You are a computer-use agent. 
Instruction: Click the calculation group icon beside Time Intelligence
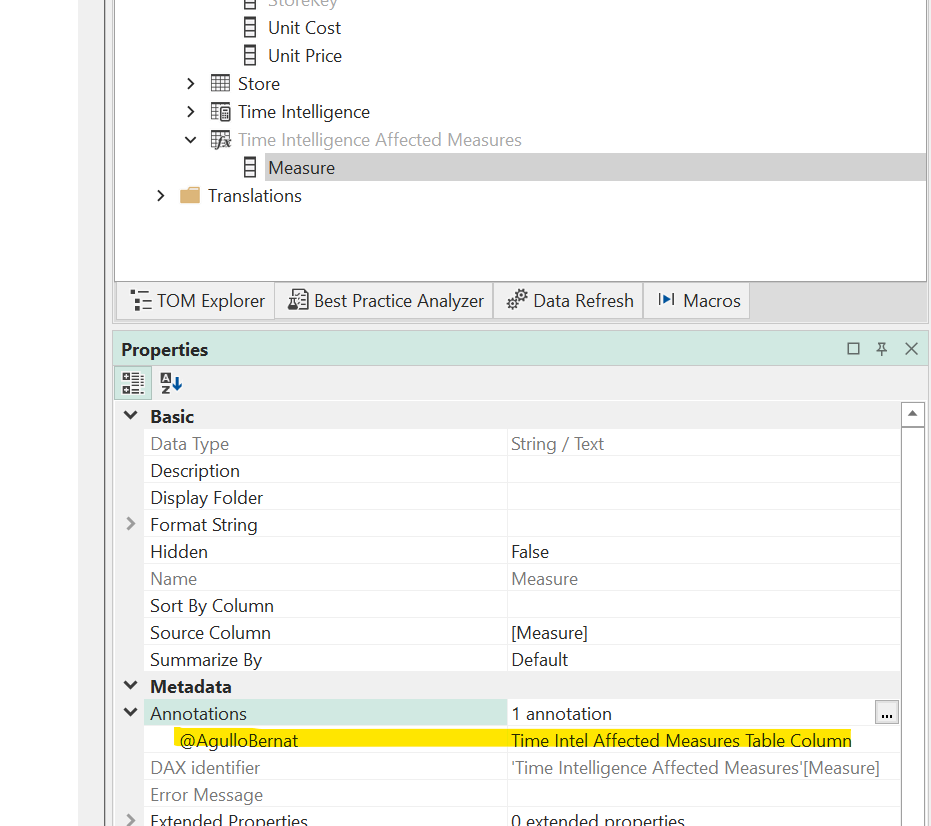click(x=219, y=111)
